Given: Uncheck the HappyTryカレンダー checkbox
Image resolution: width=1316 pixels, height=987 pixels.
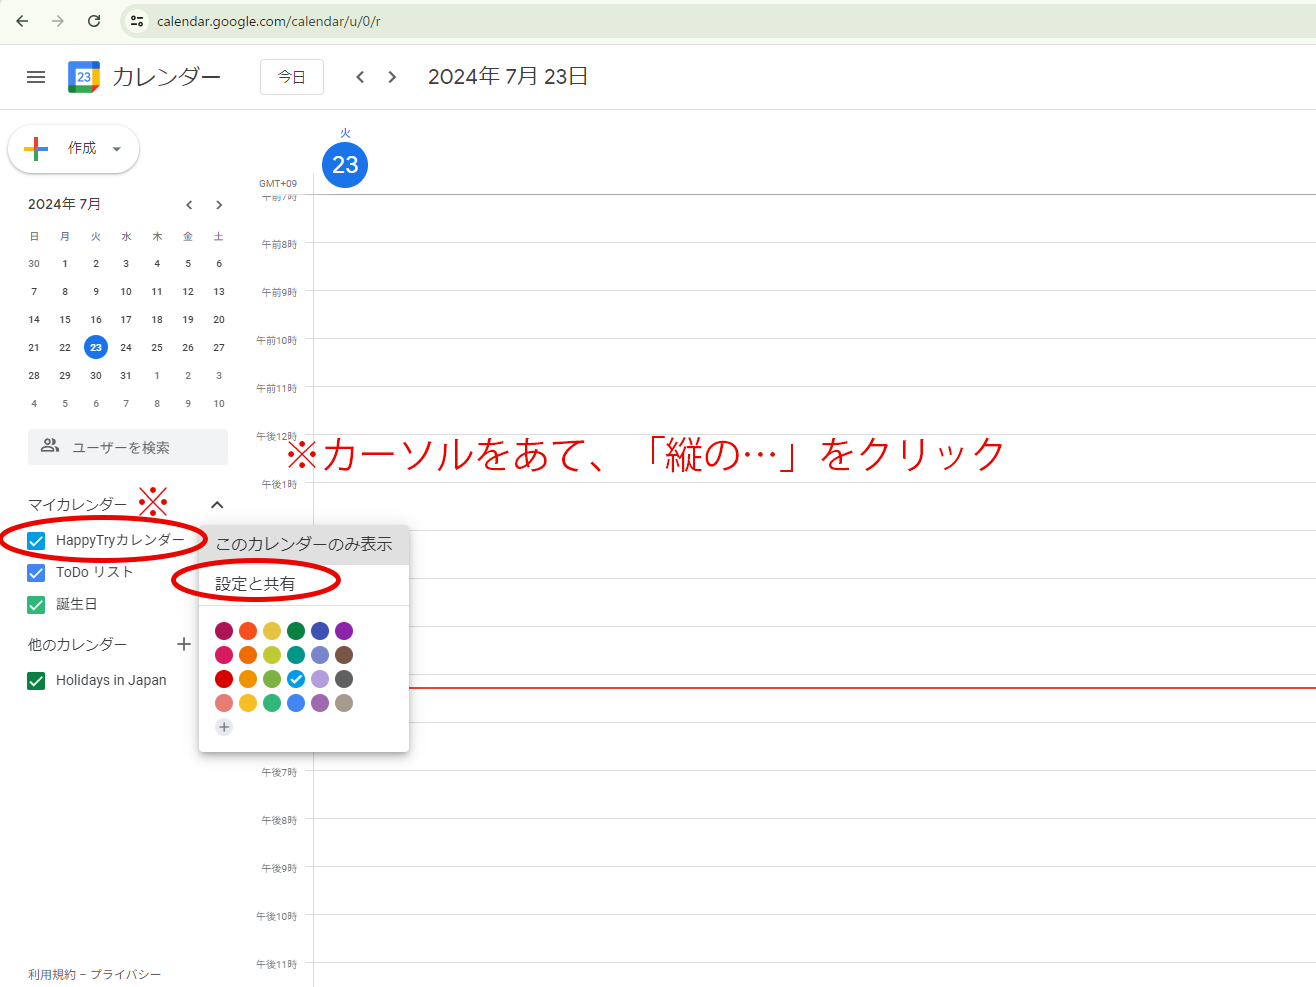Looking at the screenshot, I should pyautogui.click(x=37, y=541).
